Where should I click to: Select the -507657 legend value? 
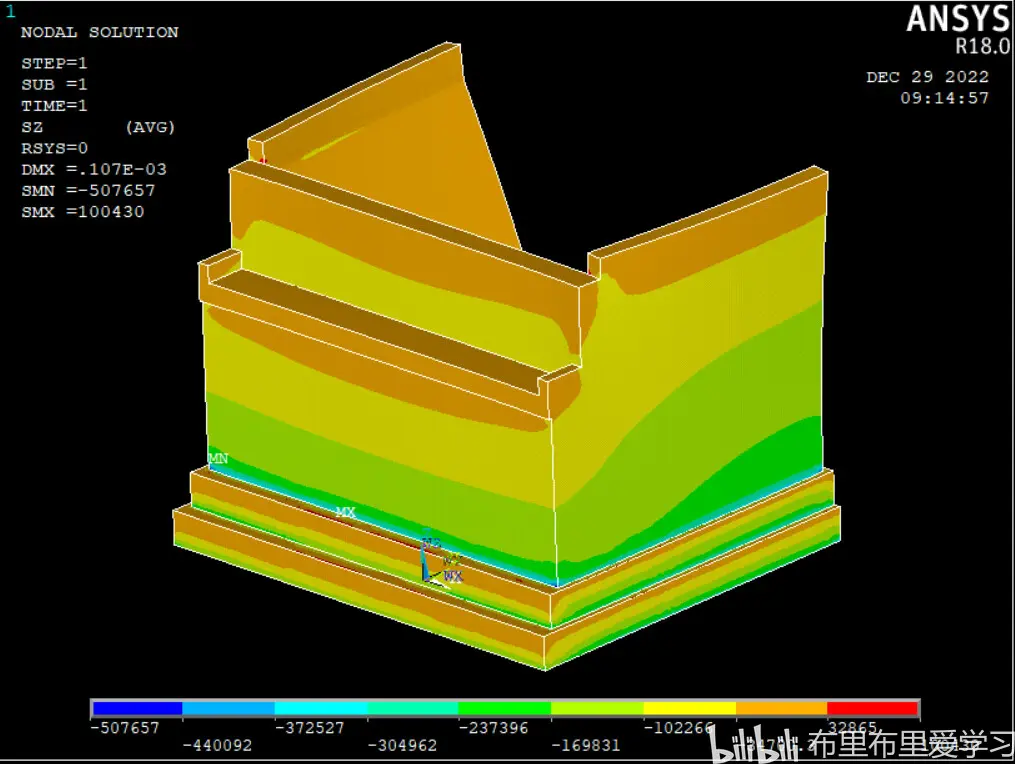[125, 728]
